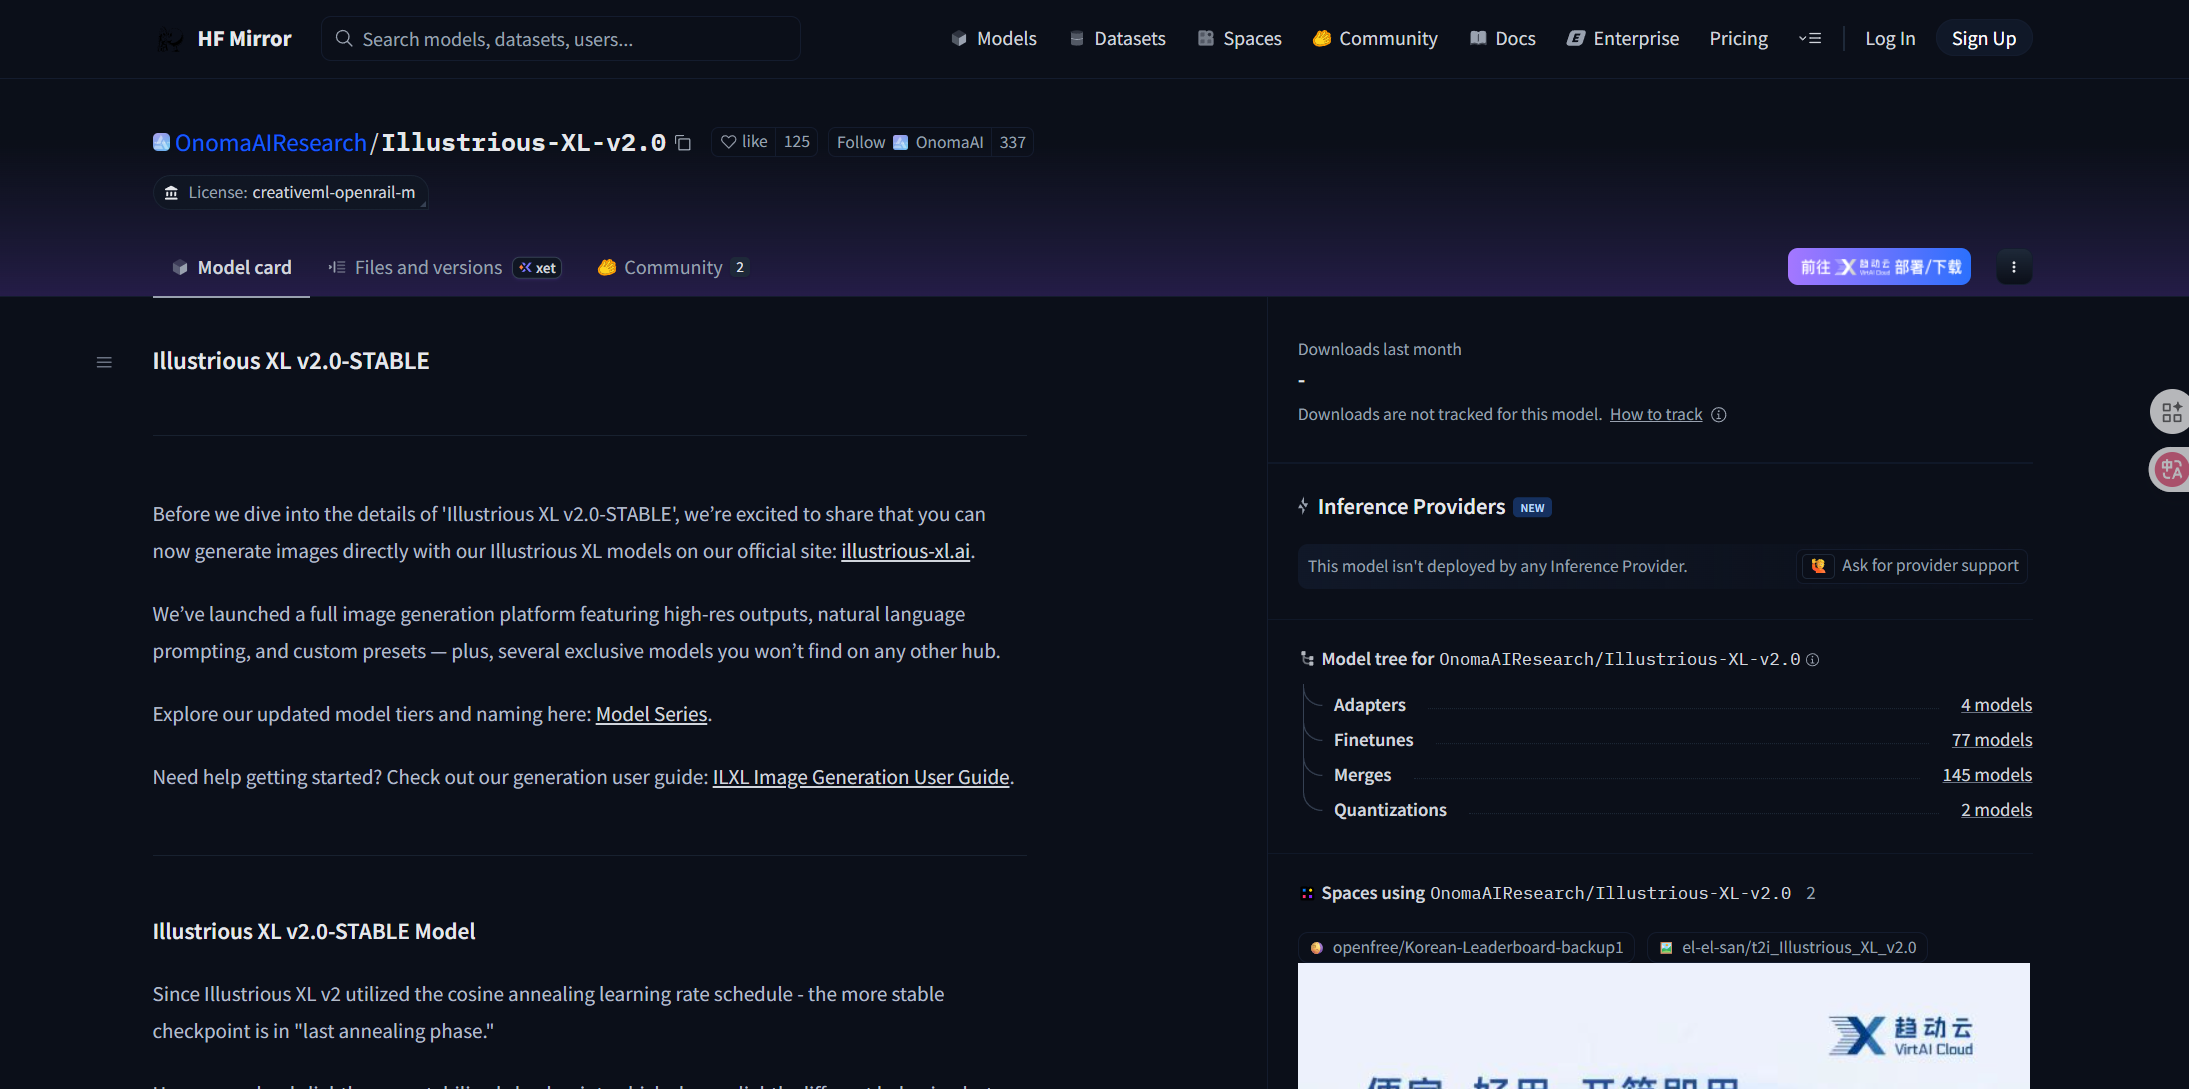
Task: Click the Model tree branch icon
Action: pyautogui.click(x=1307, y=659)
